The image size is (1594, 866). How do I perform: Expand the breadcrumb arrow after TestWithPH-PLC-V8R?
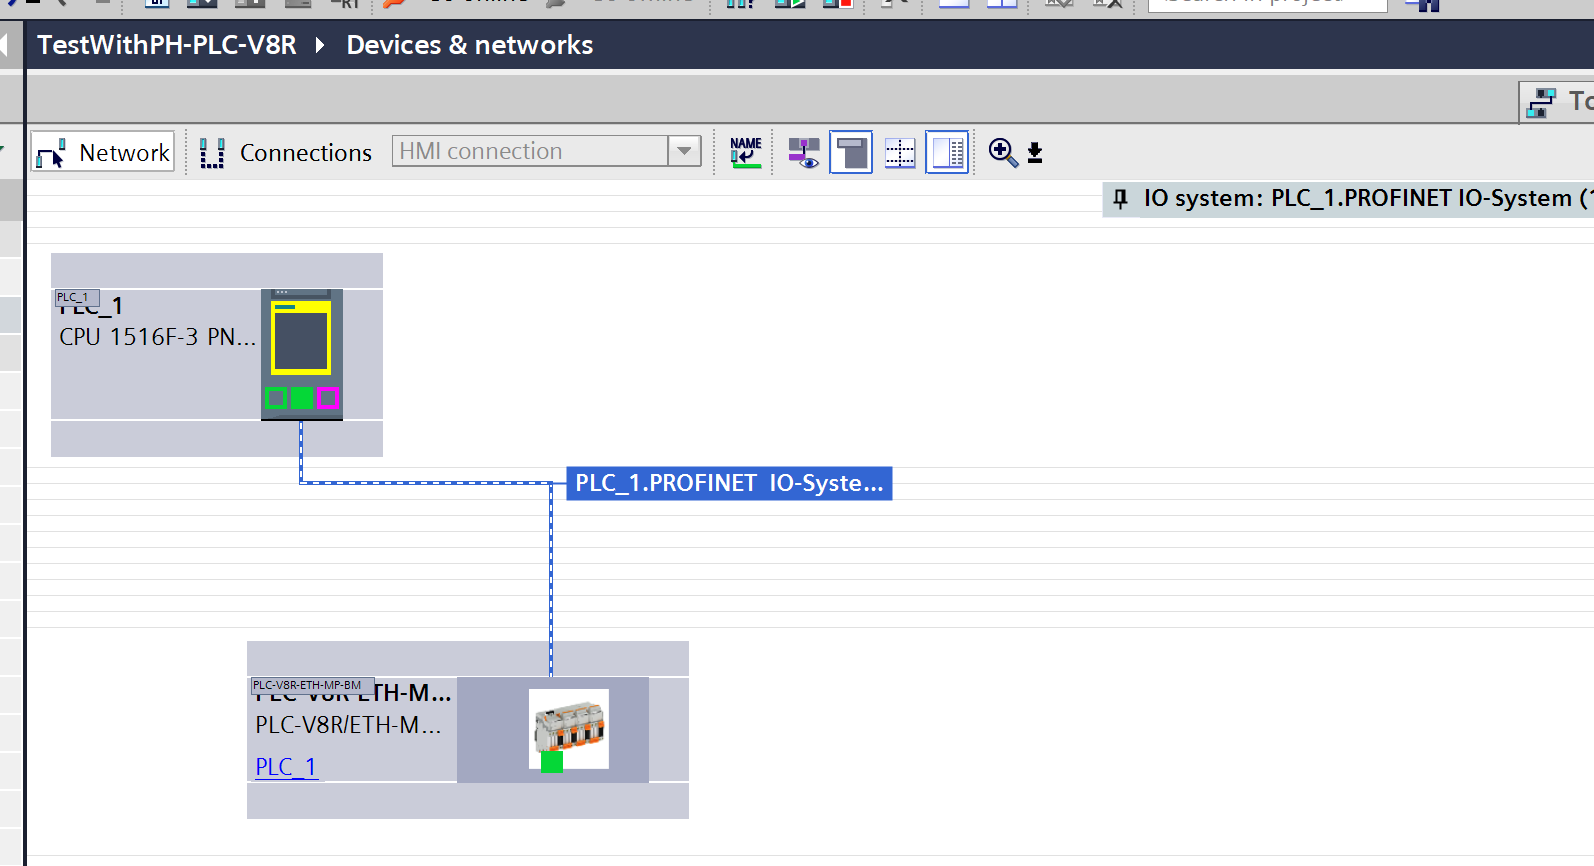coord(320,45)
